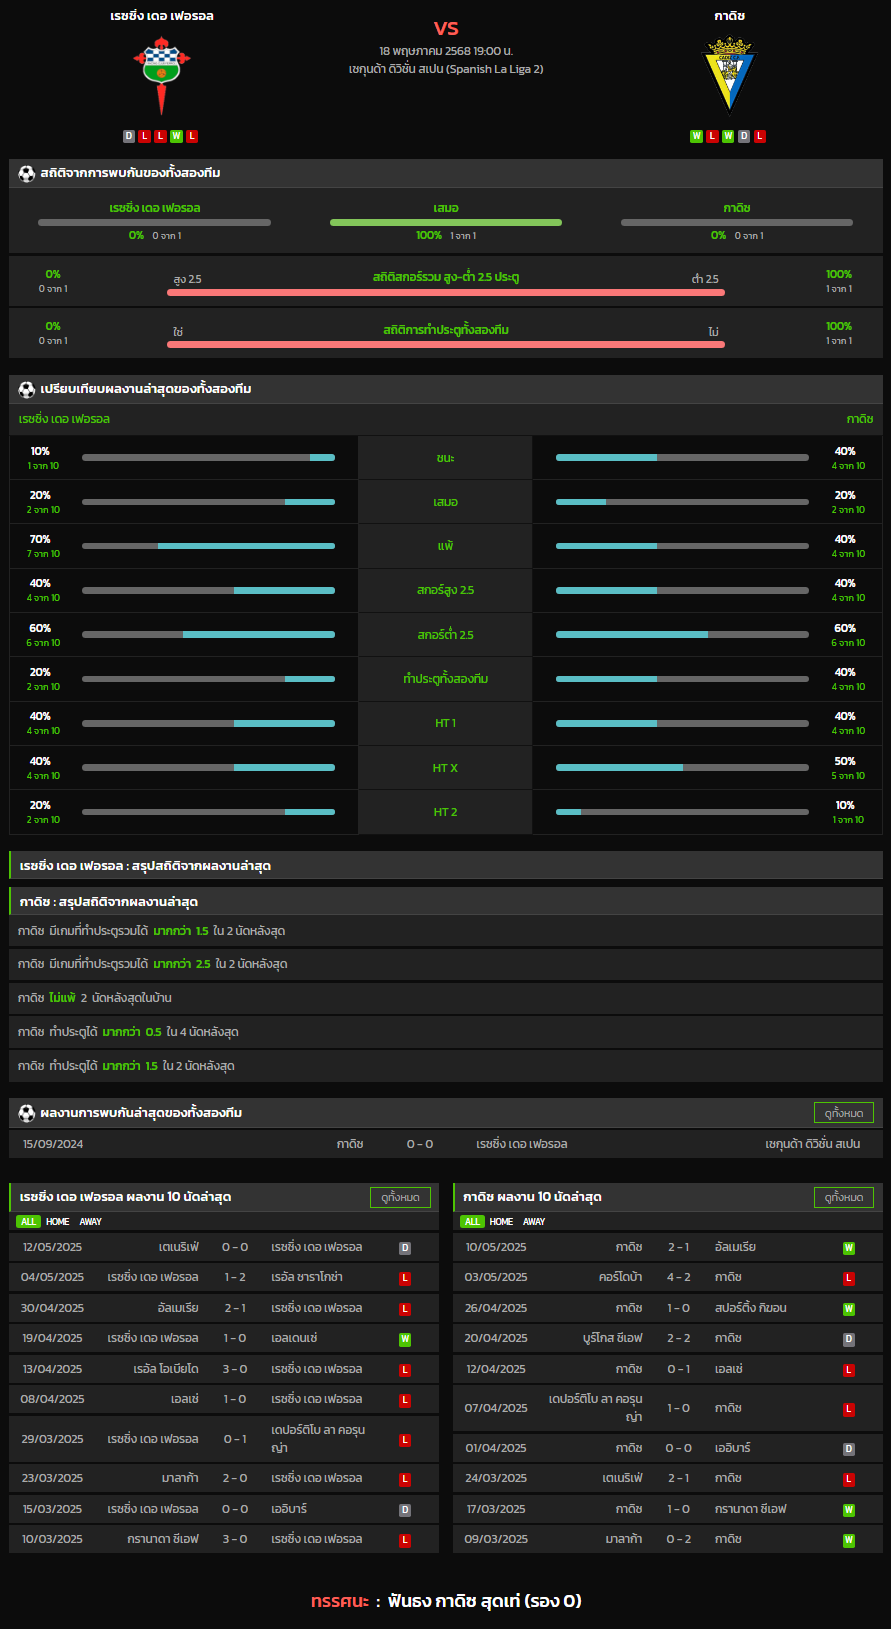Click the soccer ball icon in latest meetings header
891x1629 pixels.
pyautogui.click(x=27, y=1113)
